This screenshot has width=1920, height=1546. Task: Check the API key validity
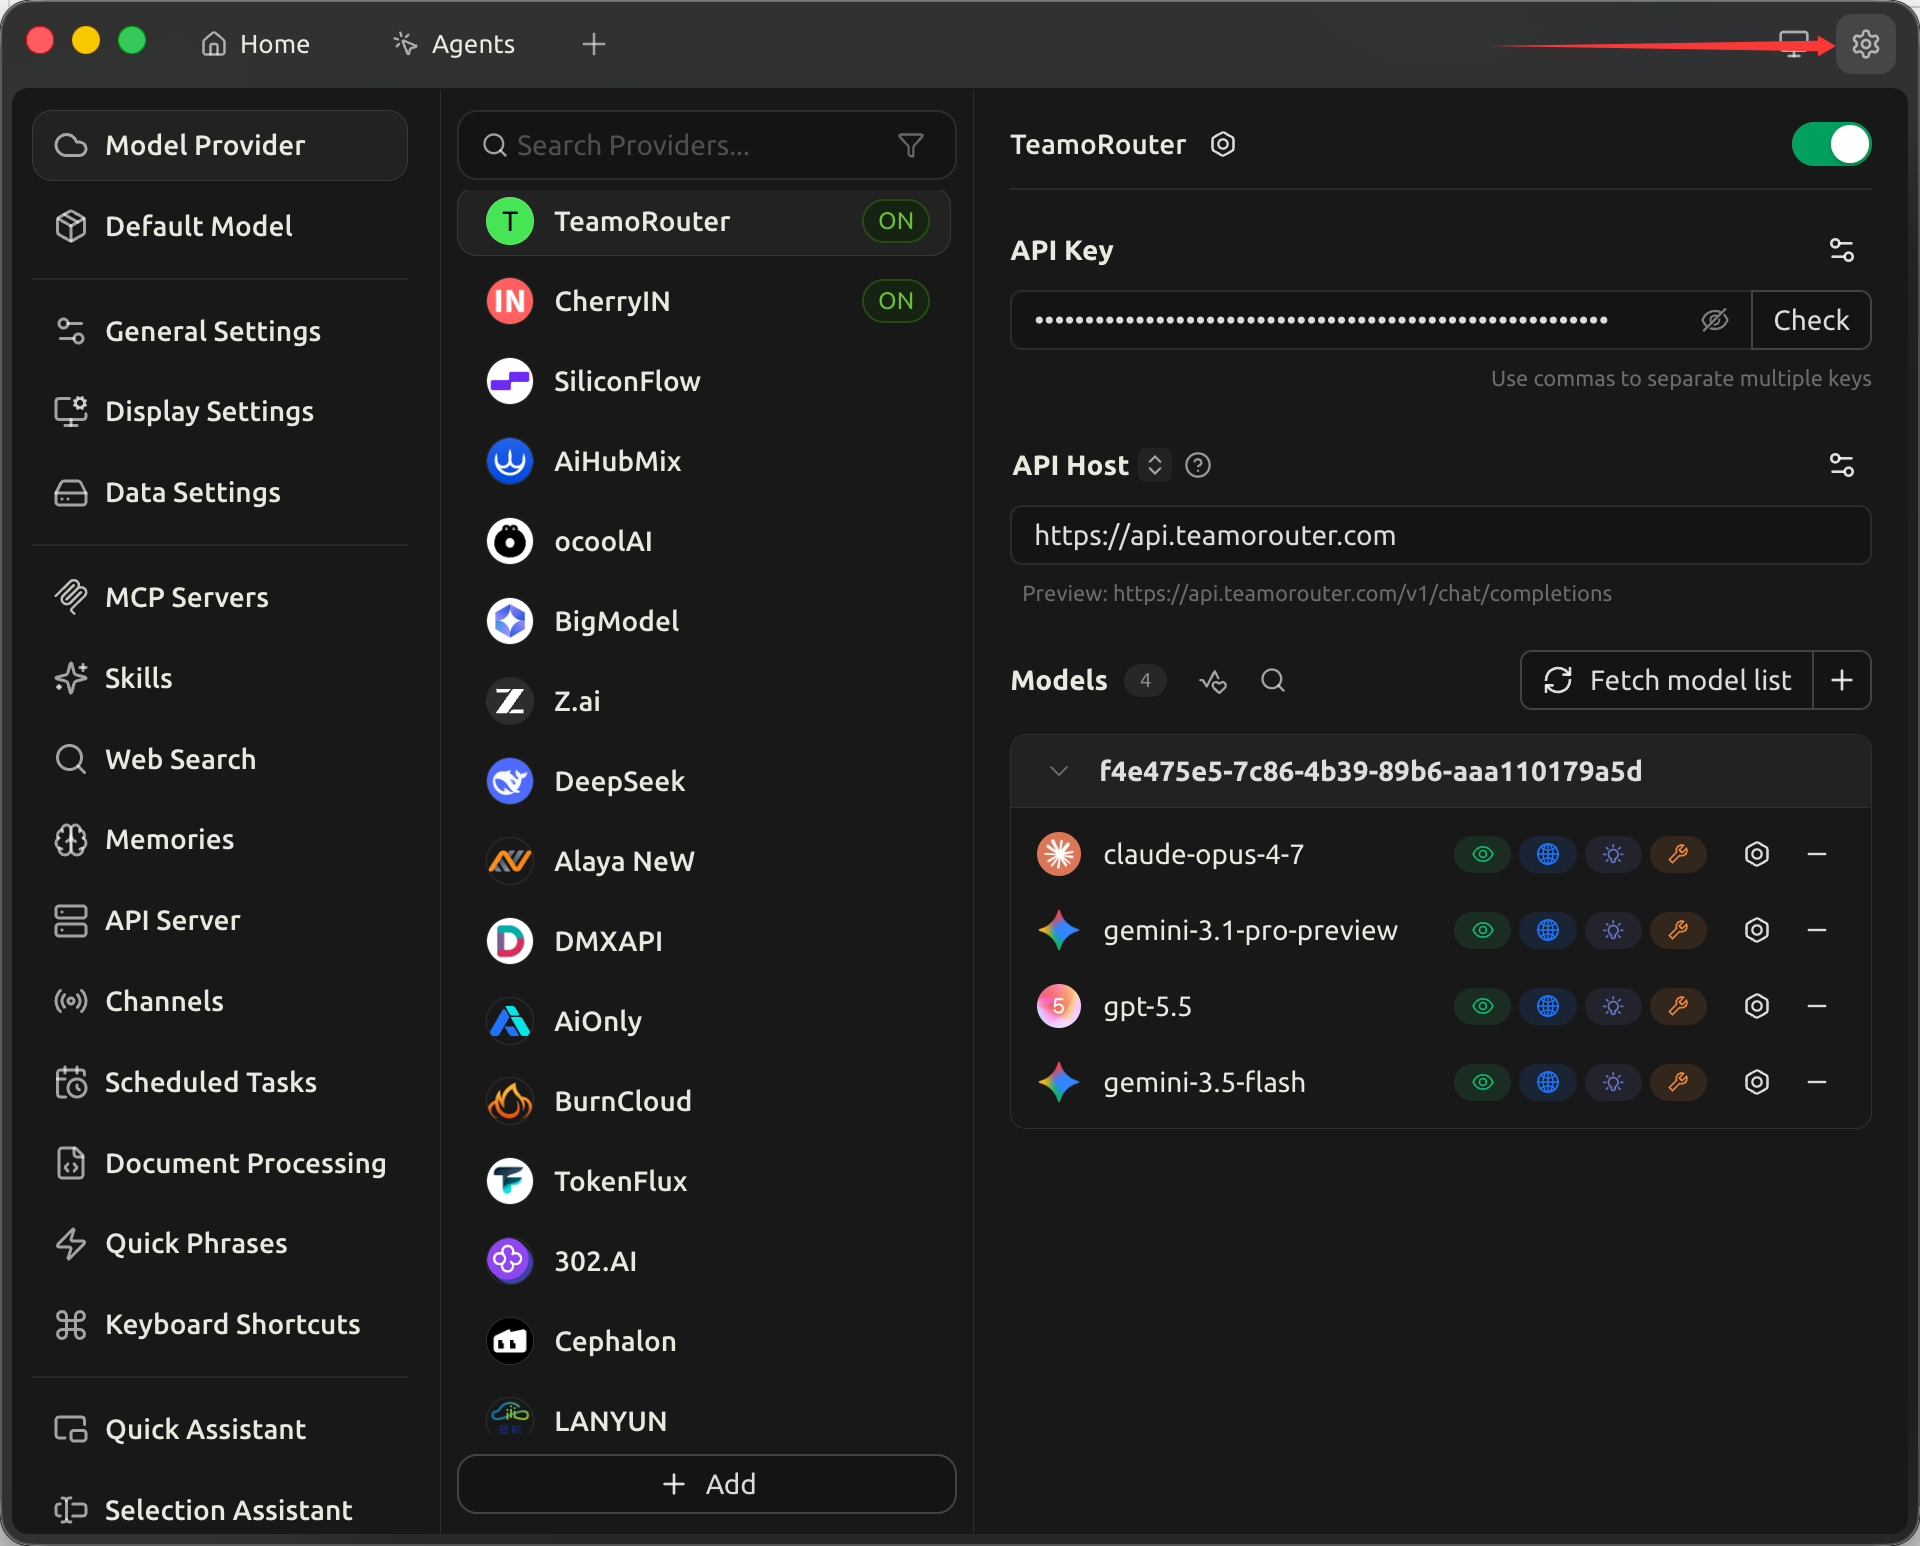pos(1811,320)
